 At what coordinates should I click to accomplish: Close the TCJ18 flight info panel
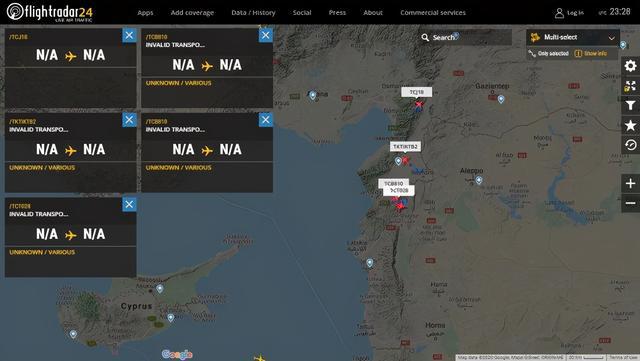click(129, 36)
